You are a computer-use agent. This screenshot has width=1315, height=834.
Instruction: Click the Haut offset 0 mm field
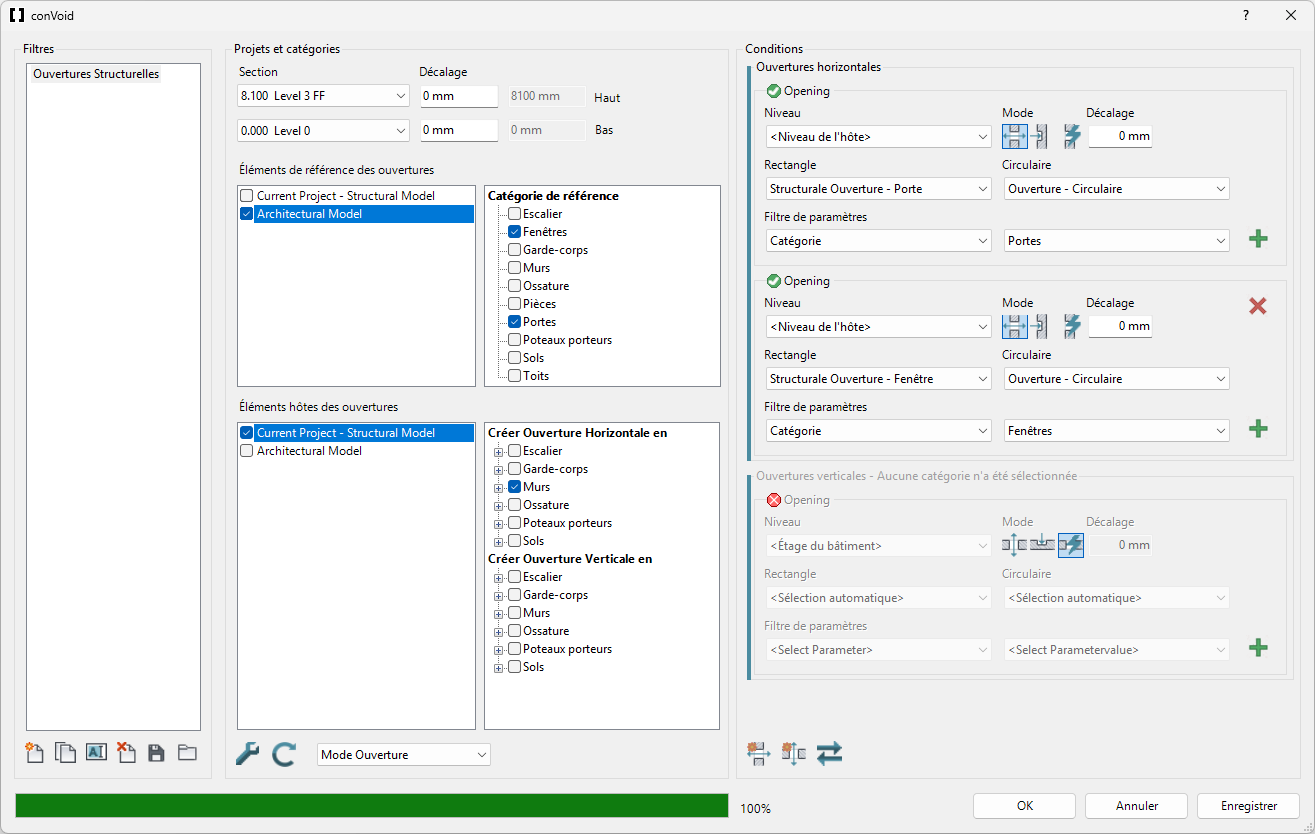[x=459, y=96]
